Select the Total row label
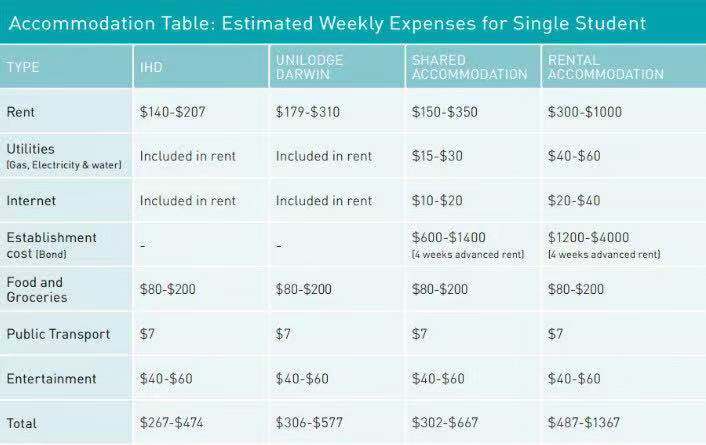Viewport: 706px width, 445px height. pyautogui.click(x=22, y=423)
